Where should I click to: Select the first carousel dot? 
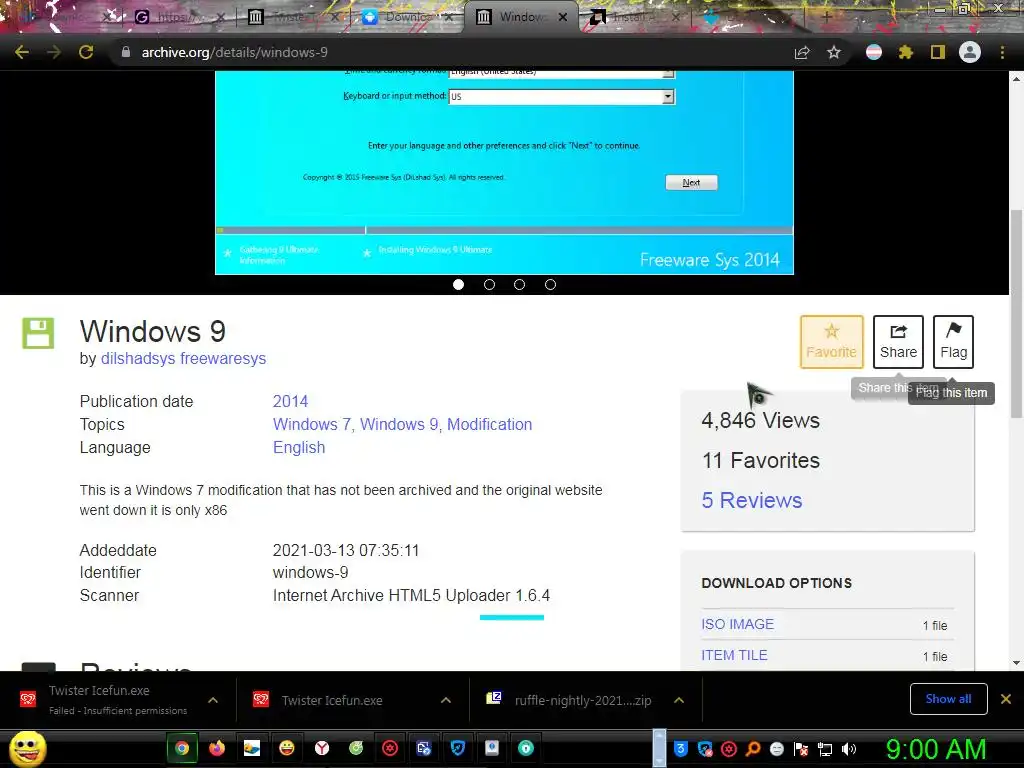click(x=458, y=284)
